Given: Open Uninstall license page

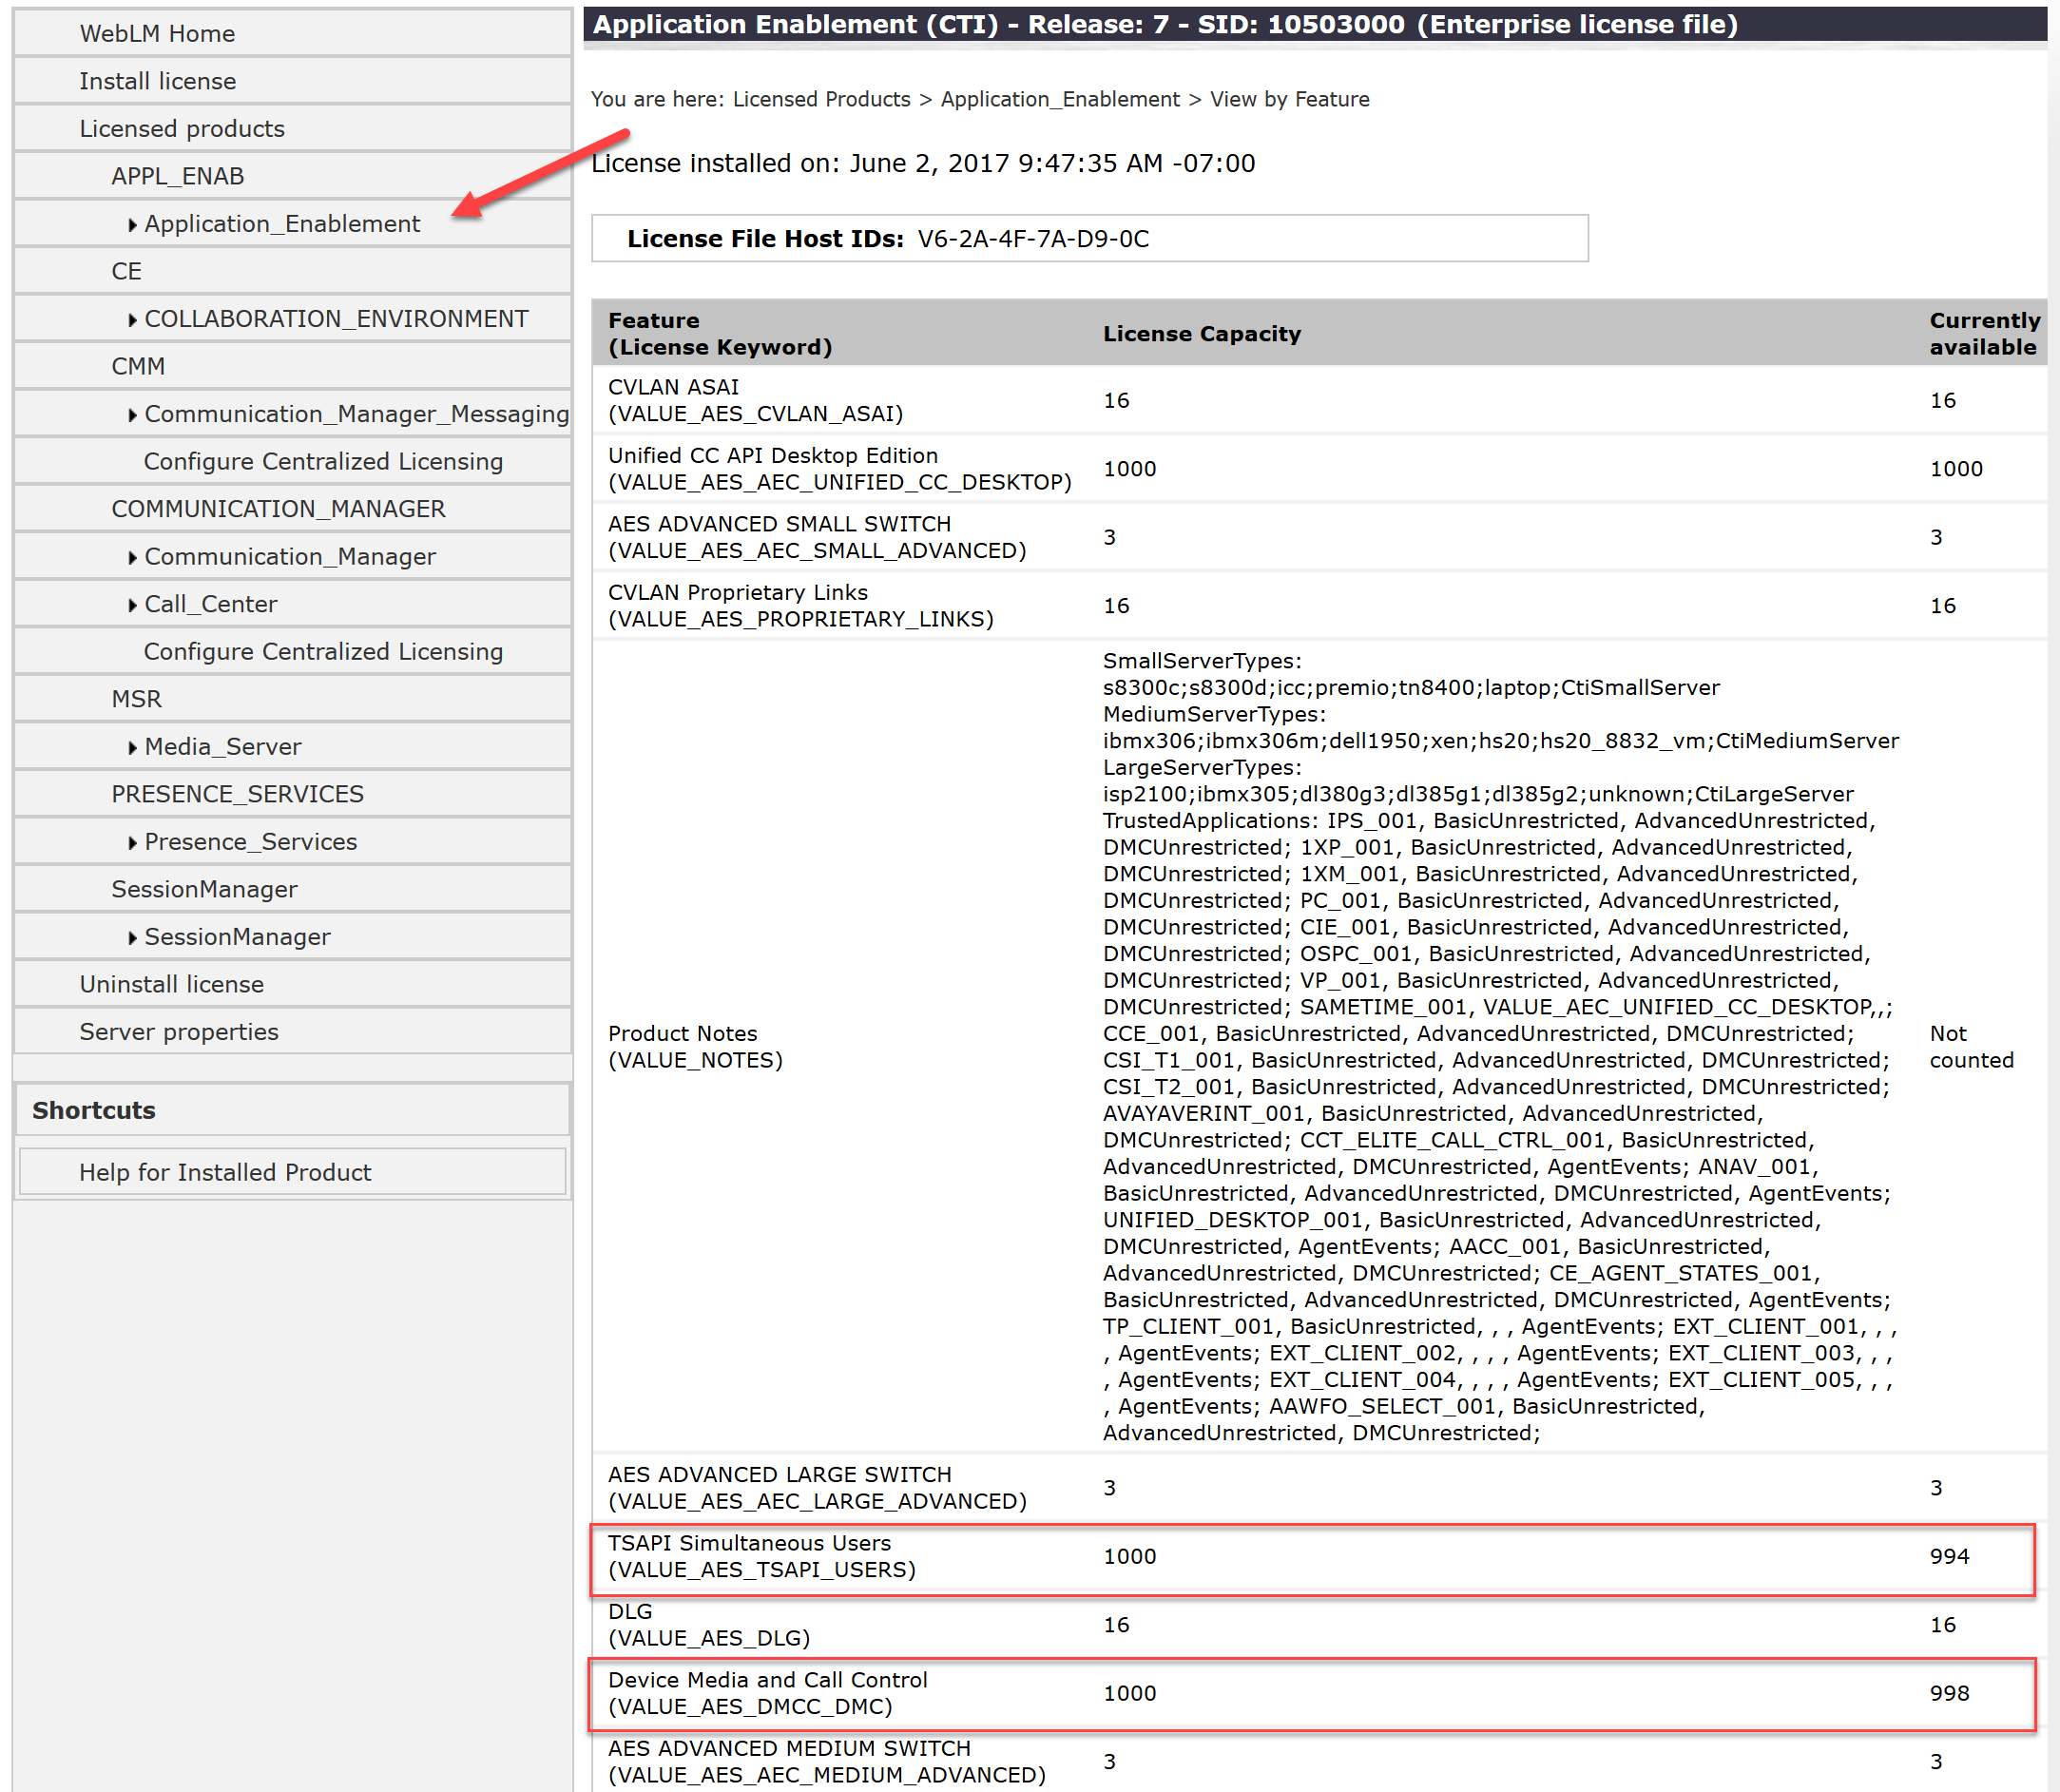Looking at the screenshot, I should tap(171, 983).
